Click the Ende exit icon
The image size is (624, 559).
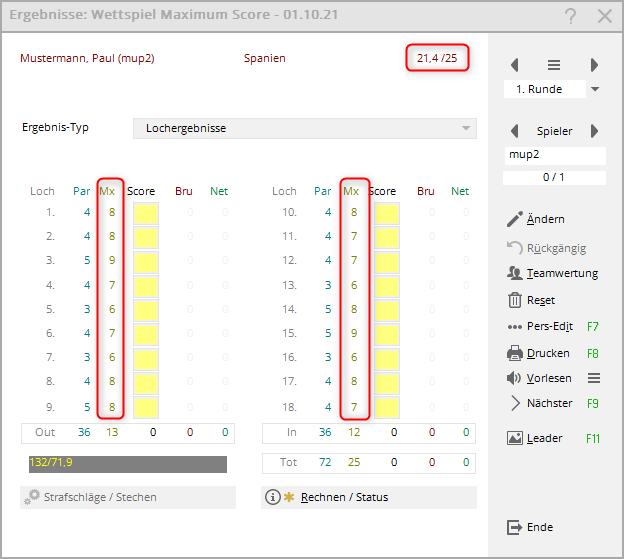click(515, 527)
